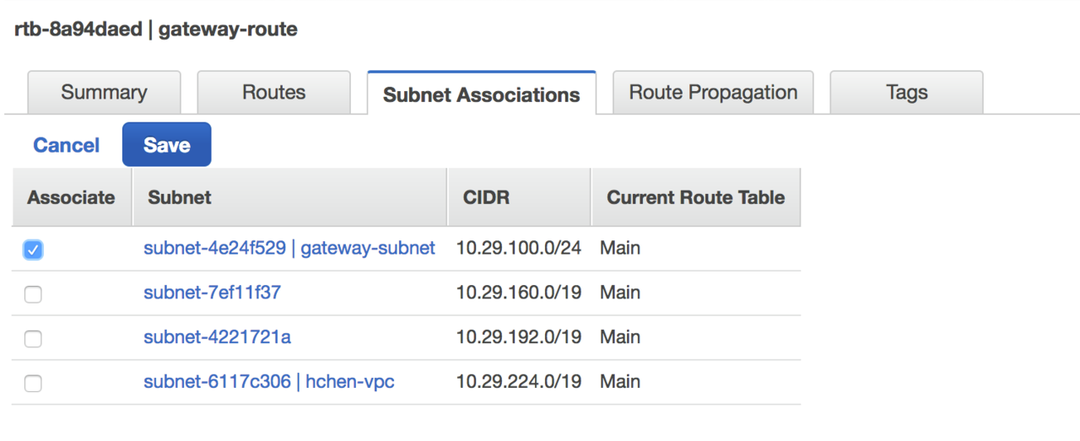
Task: Check the box for subnet-7ef11f37
Action: pos(33,294)
